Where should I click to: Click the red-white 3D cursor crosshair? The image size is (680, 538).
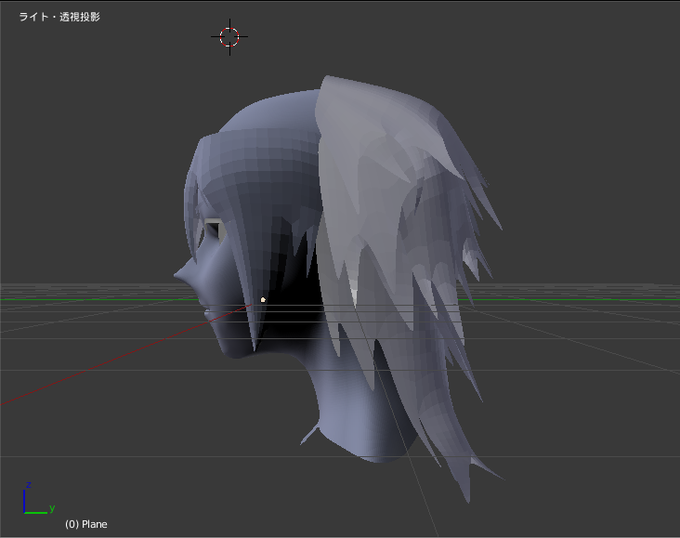coord(229,37)
